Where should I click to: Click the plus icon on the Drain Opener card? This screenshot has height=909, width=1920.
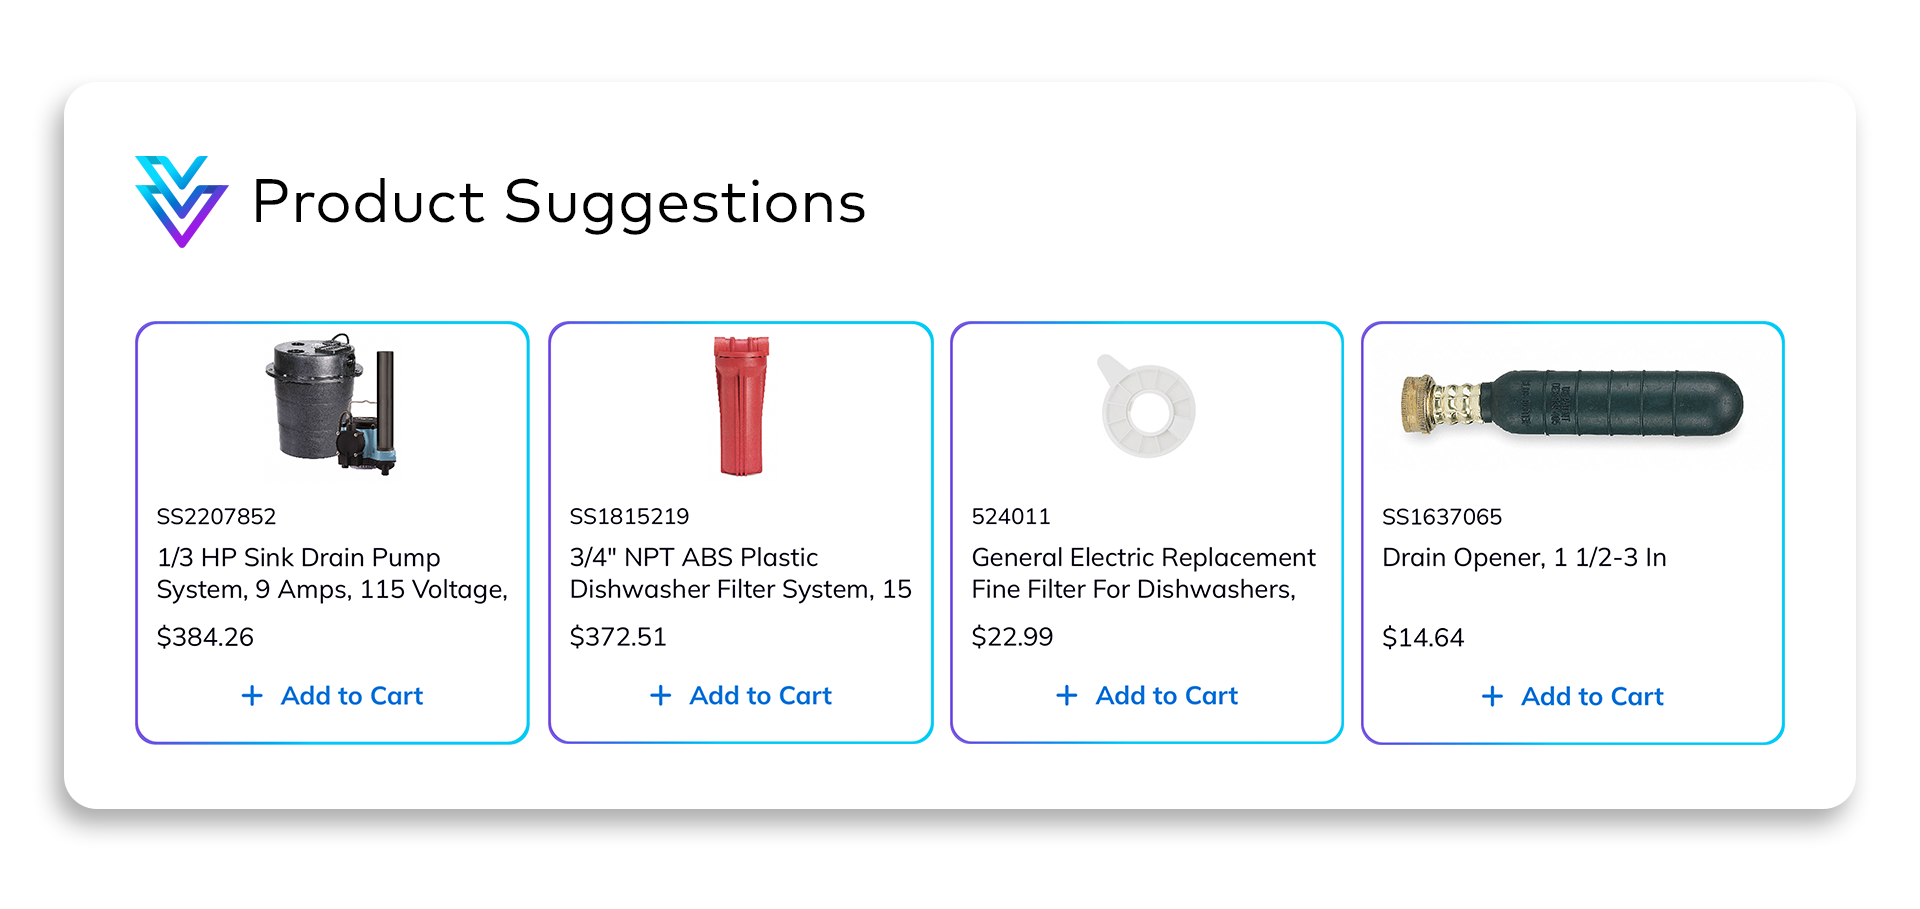tap(1492, 696)
